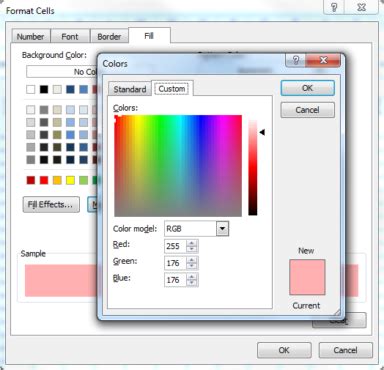Decrease the Blue value with down spinner

point(192,283)
